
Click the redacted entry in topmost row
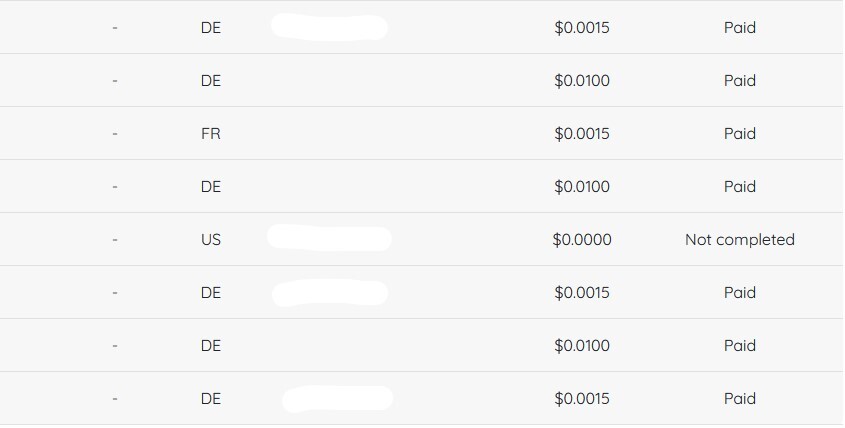[x=329, y=27]
